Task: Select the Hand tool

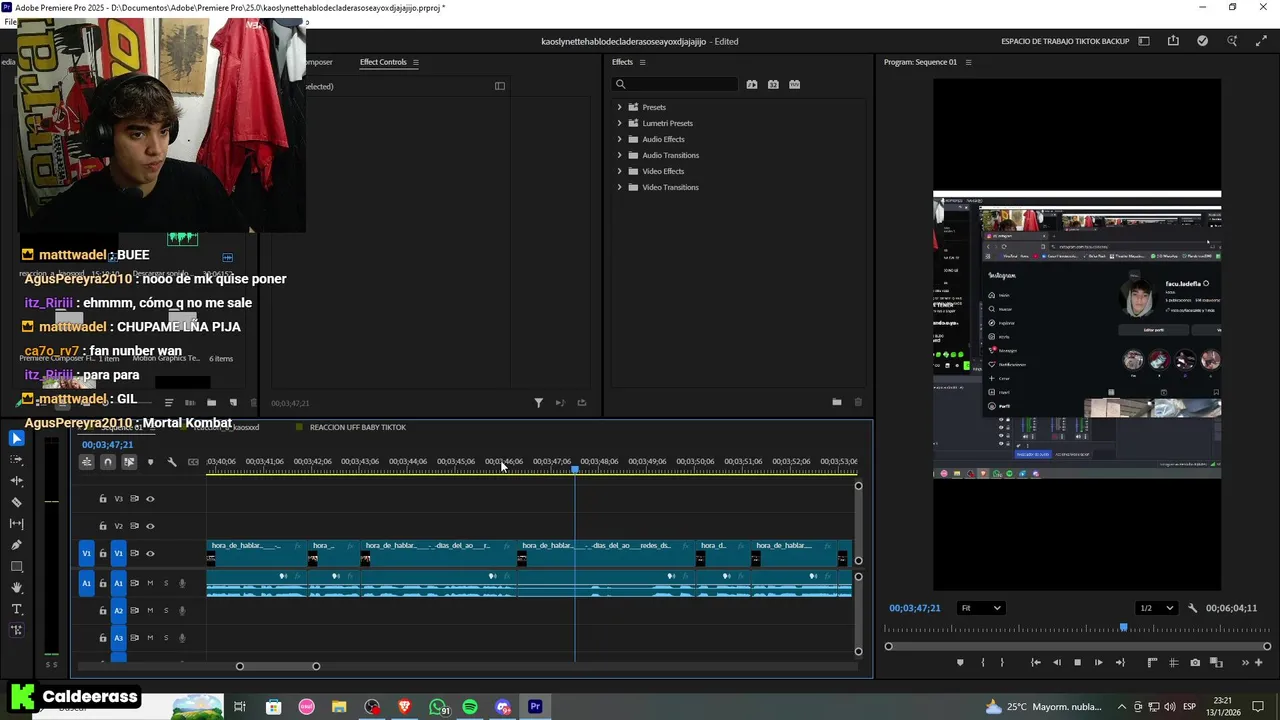Action: click(16, 588)
